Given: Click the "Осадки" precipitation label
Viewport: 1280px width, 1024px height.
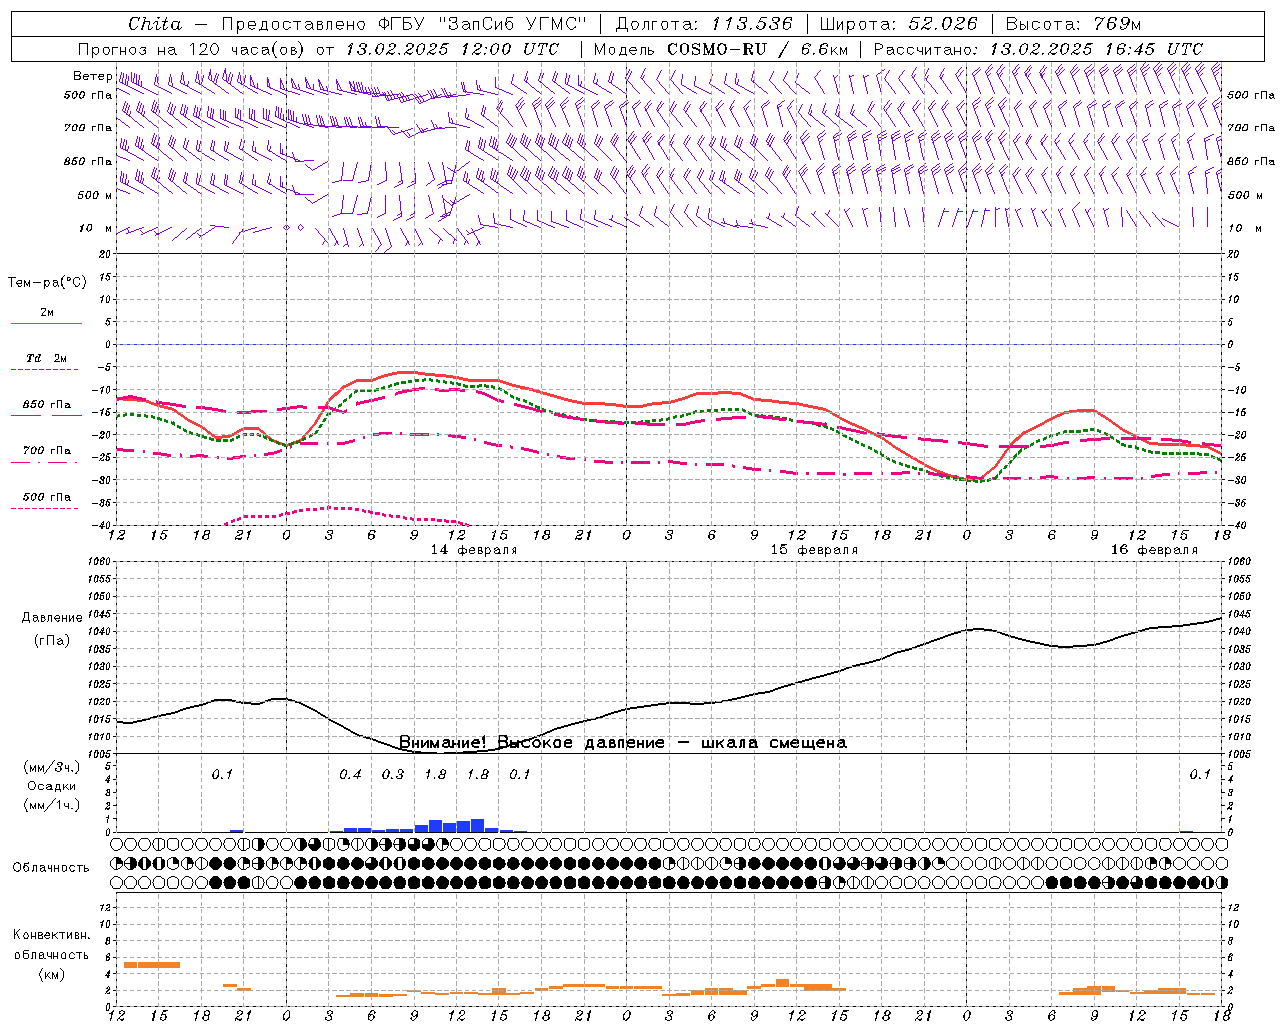Looking at the screenshot, I should pyautogui.click(x=51, y=786).
